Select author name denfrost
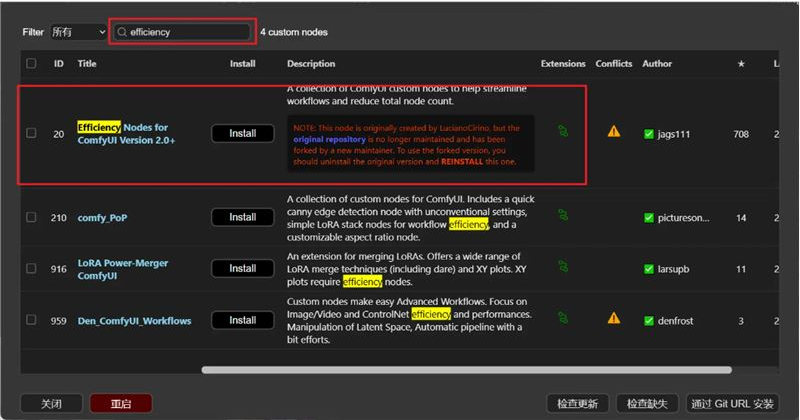Screen dimensions: 800x420 675,320
